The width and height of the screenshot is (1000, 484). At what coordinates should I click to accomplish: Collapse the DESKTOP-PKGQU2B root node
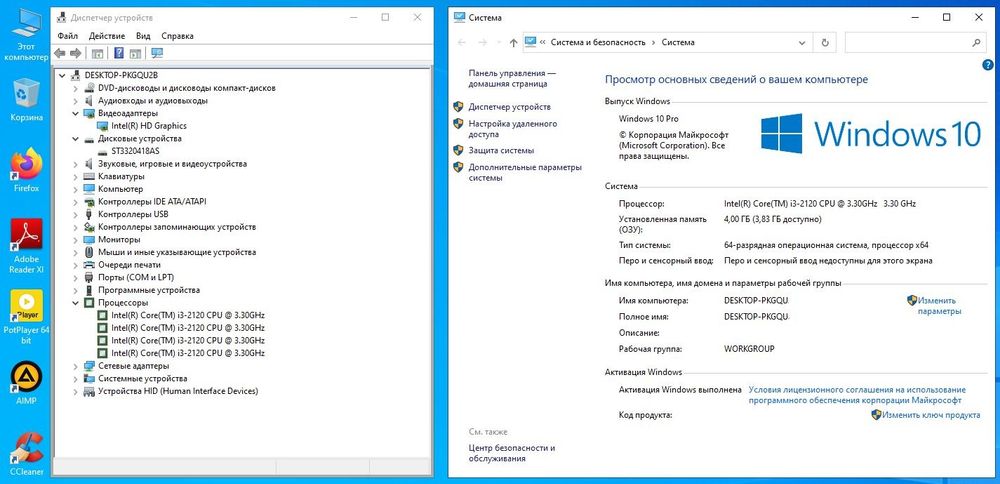click(x=62, y=75)
